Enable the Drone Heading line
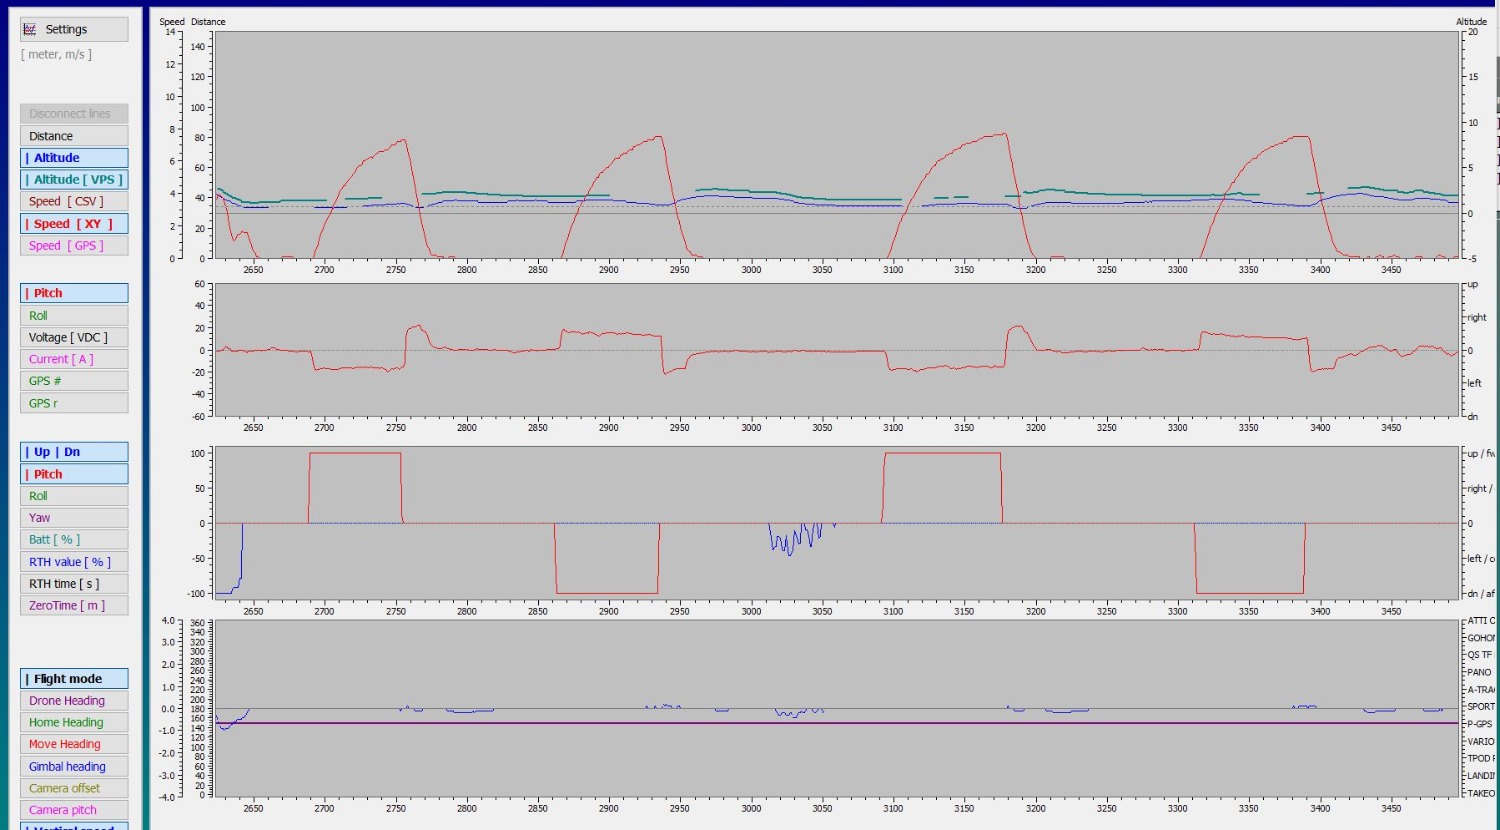The image size is (1500, 830). pyautogui.click(x=74, y=701)
